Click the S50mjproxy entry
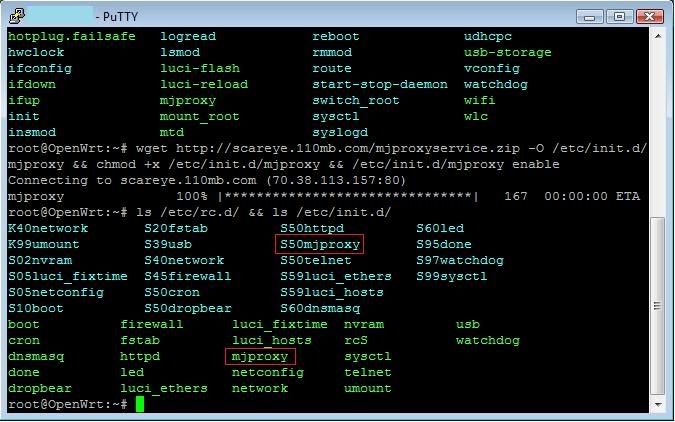The height and width of the screenshot is (422, 675). coord(320,244)
